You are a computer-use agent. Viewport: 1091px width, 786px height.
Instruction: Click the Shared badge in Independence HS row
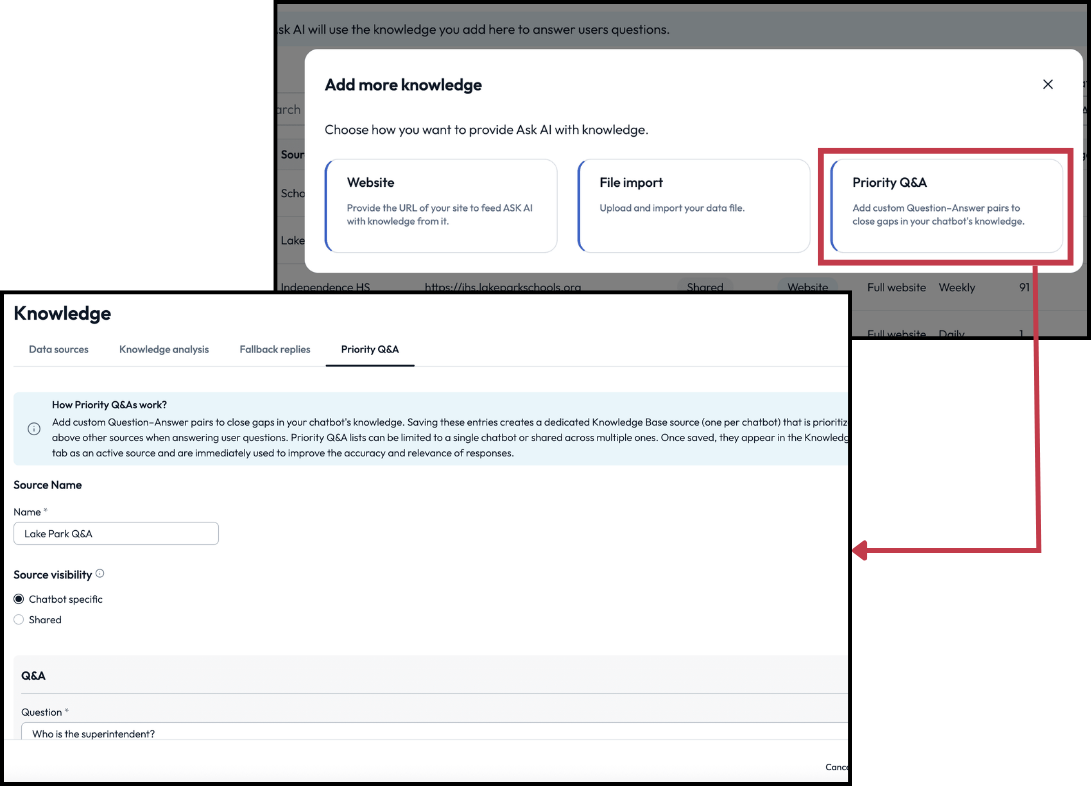click(705, 287)
